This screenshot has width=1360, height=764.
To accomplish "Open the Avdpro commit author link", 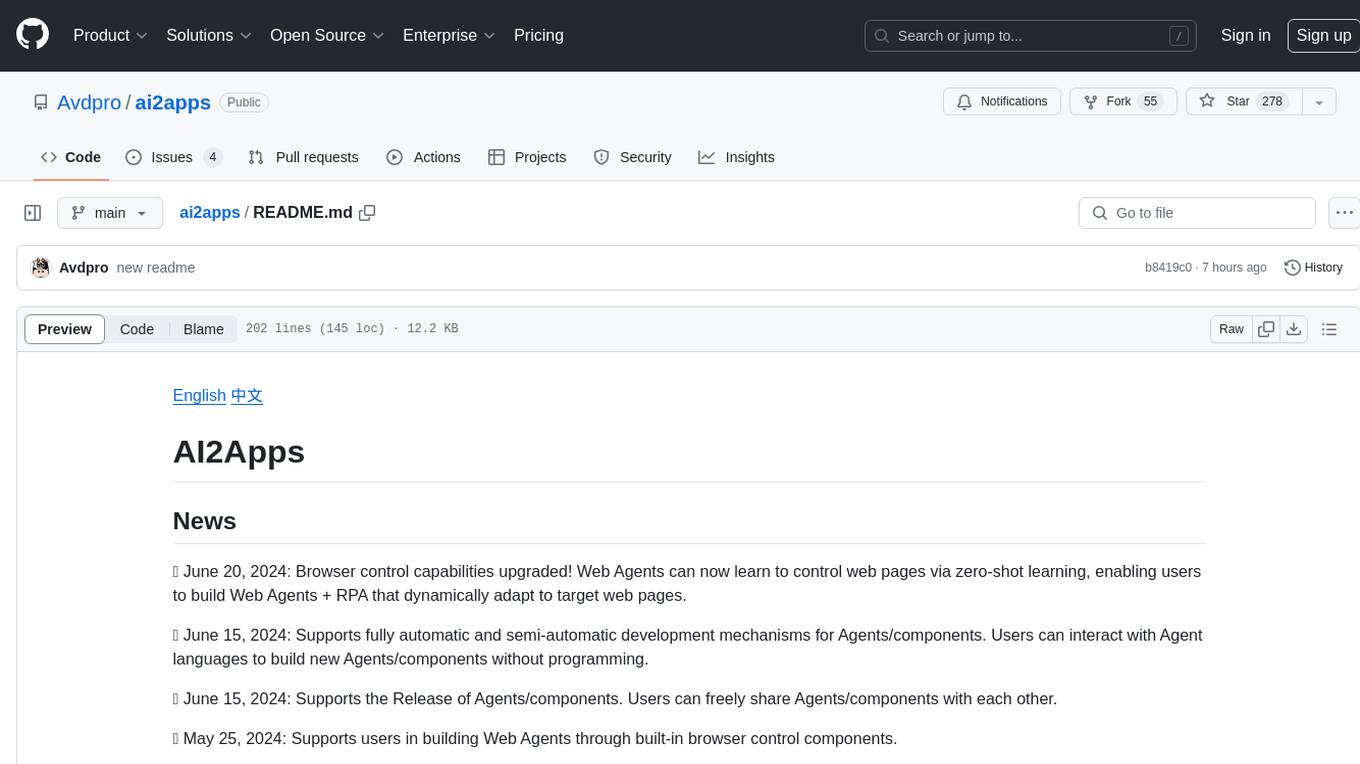I will click(84, 267).
